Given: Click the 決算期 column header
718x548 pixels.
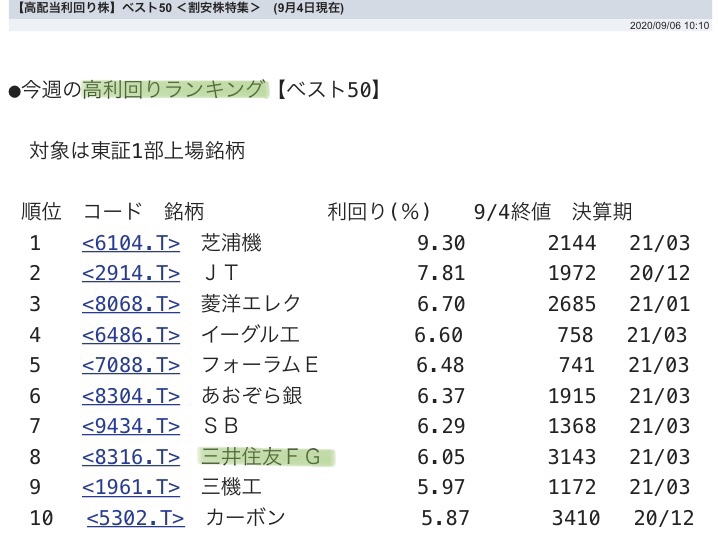Looking at the screenshot, I should 602,212.
